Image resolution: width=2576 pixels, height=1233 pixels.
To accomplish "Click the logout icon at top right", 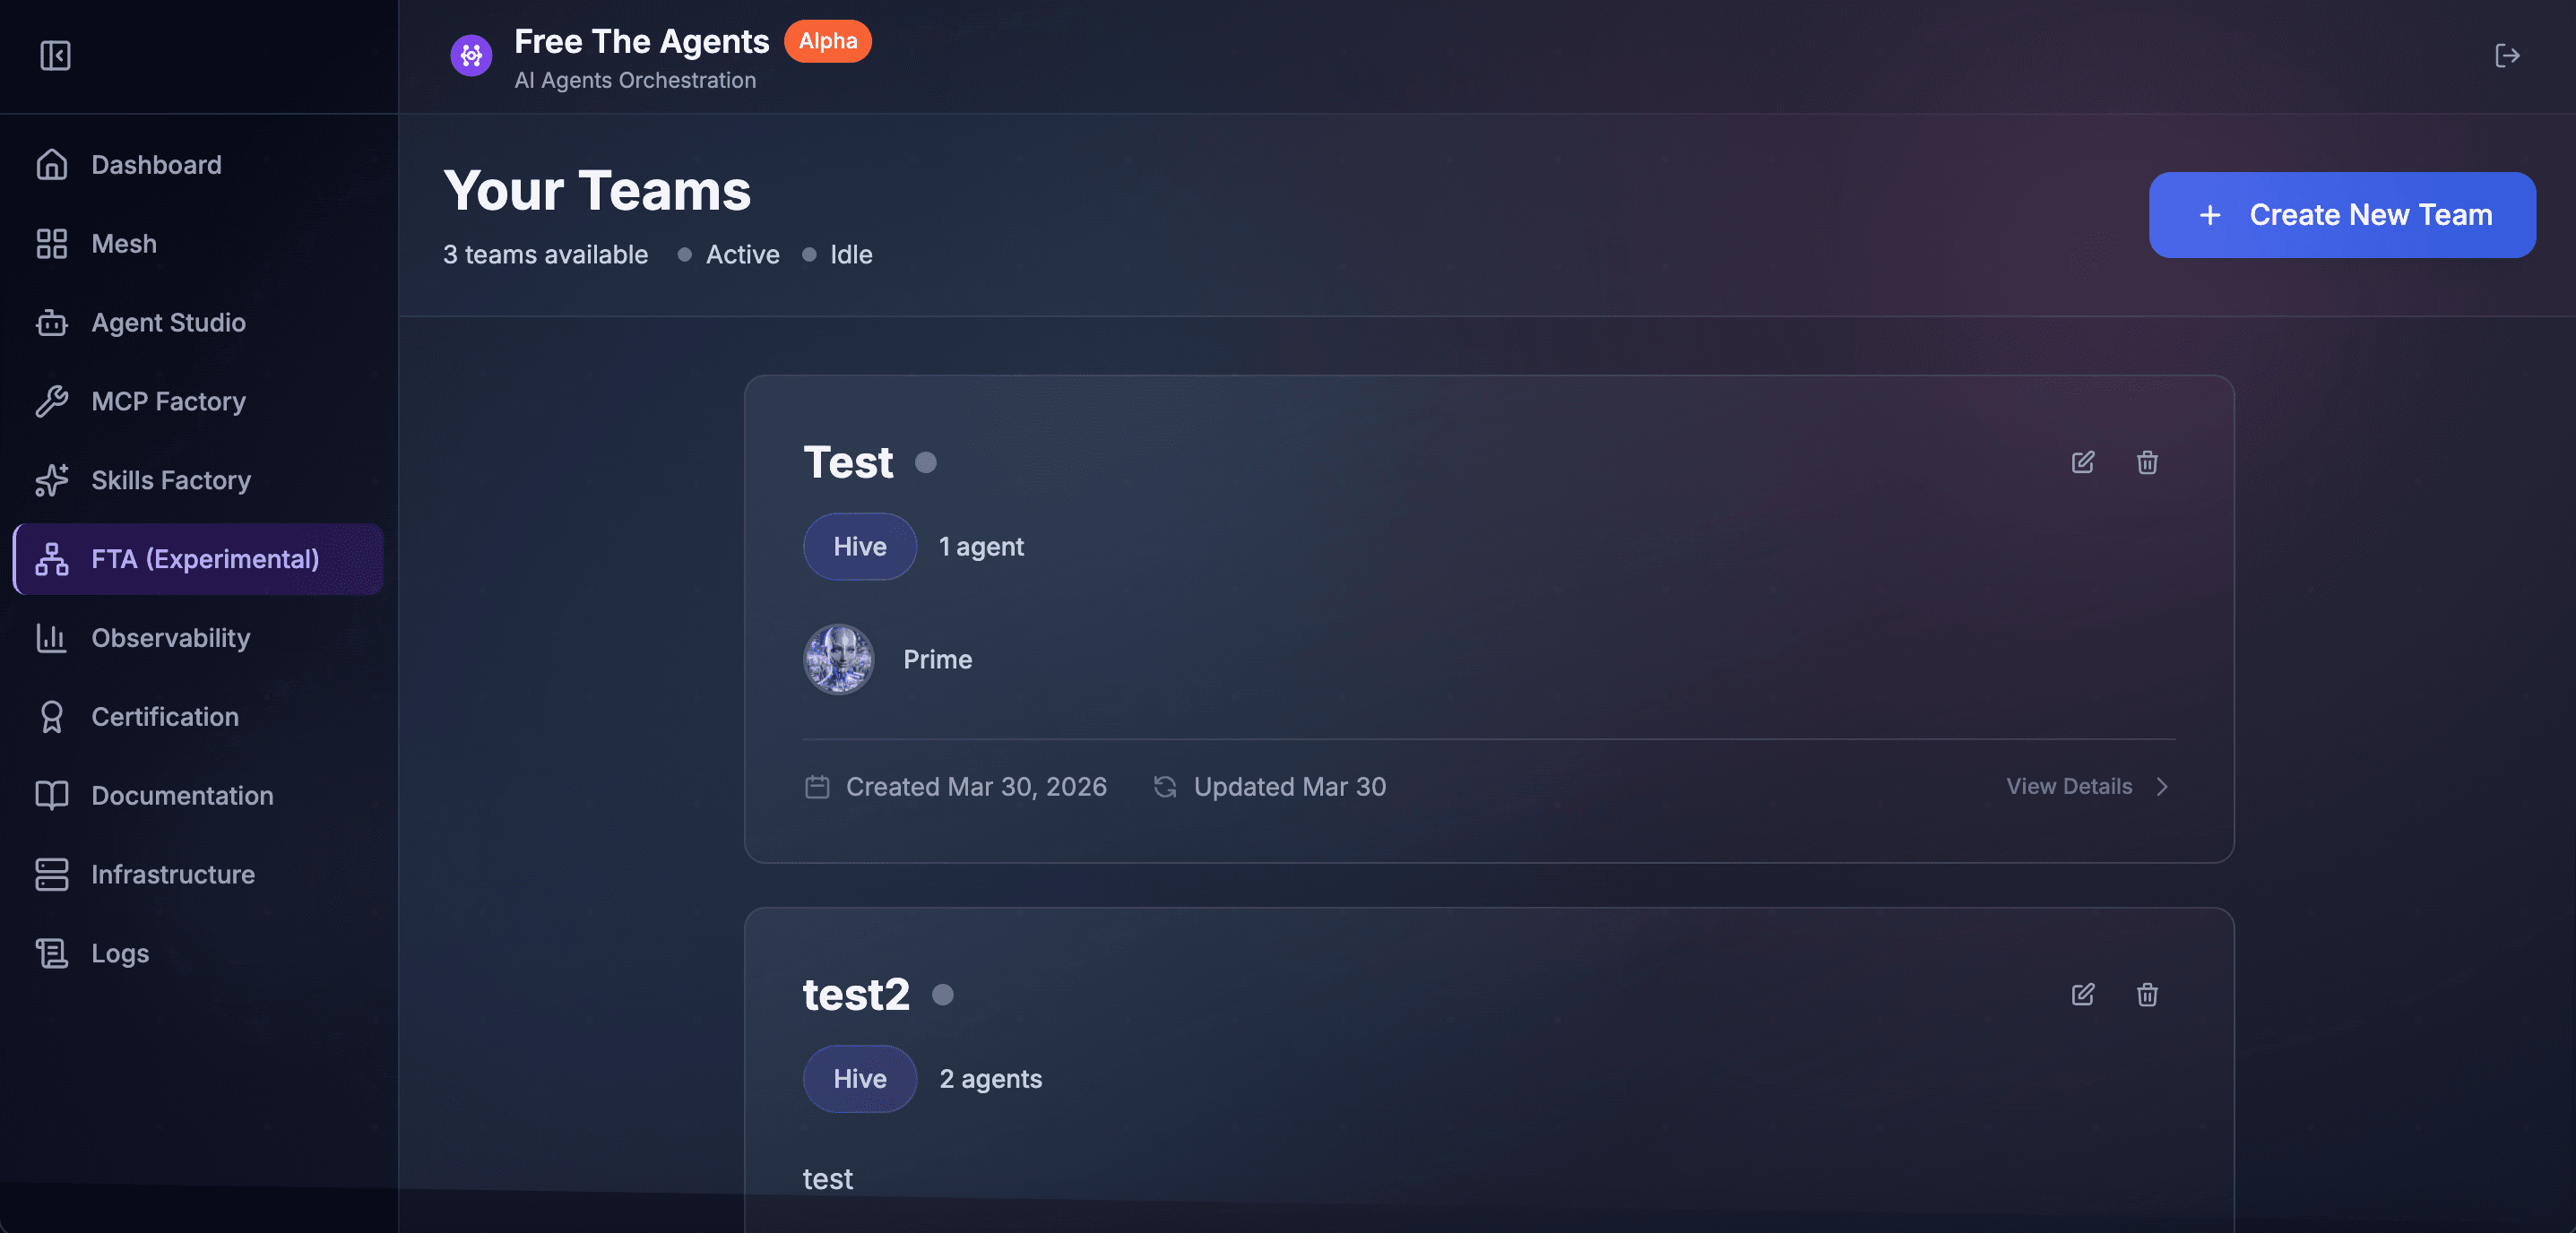I will 2507,56.
